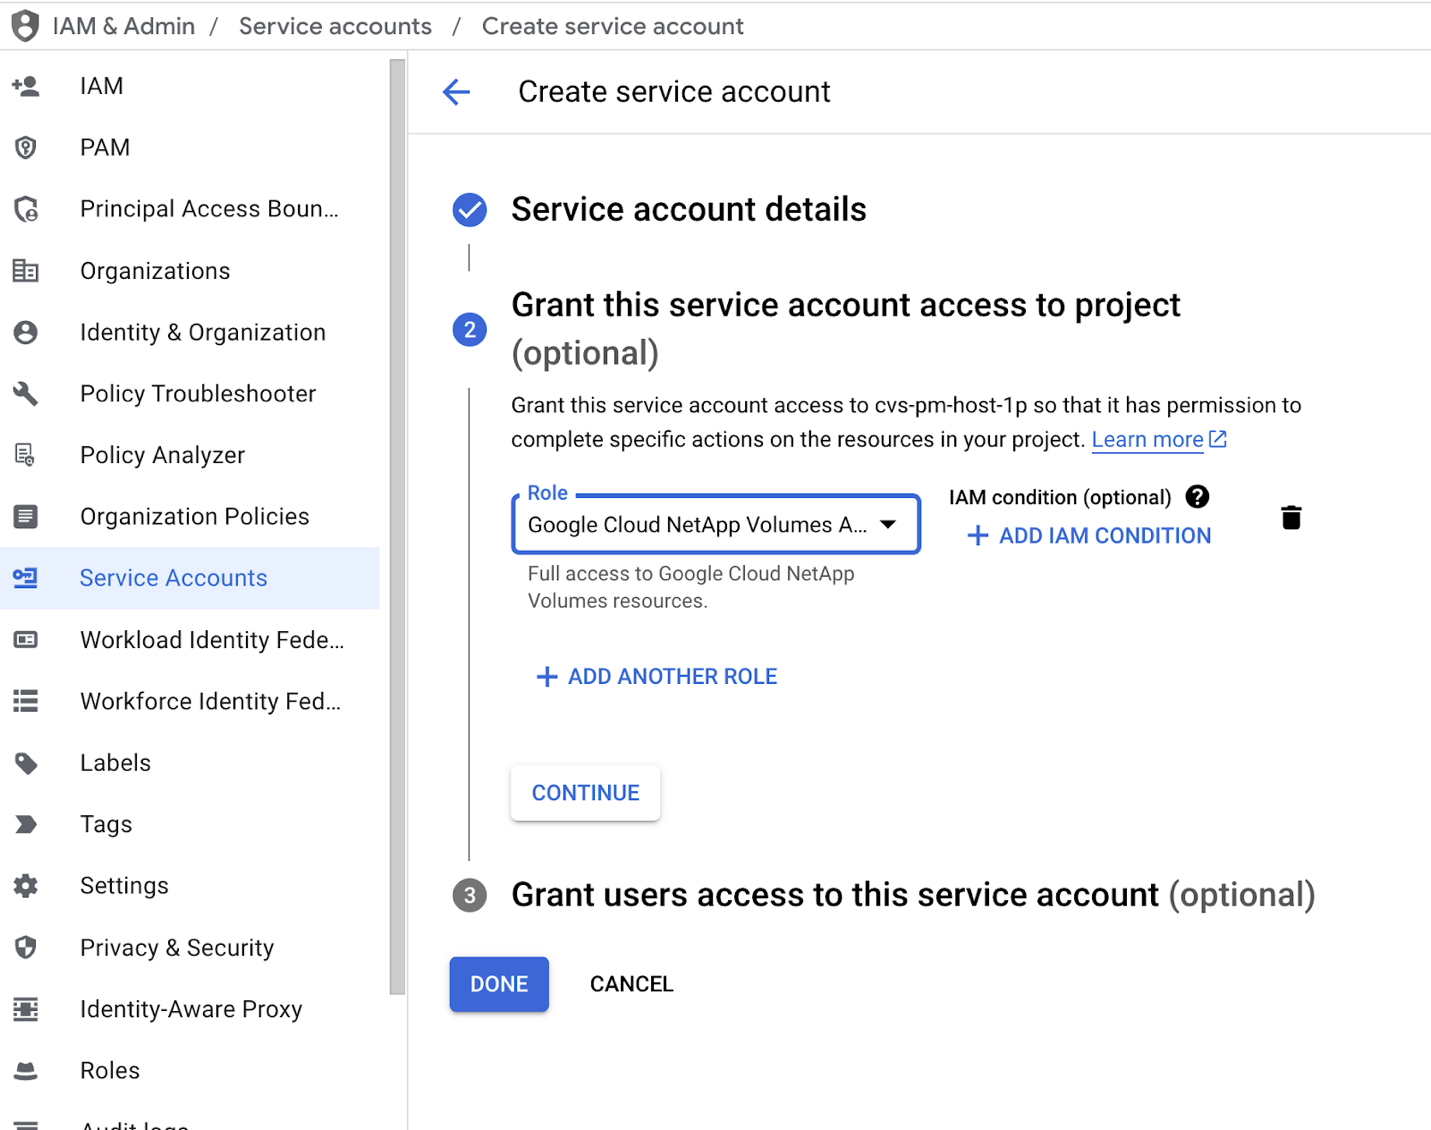Open the IAM condition help tooltip
Screen dimensions: 1431x1130
(x=1197, y=496)
